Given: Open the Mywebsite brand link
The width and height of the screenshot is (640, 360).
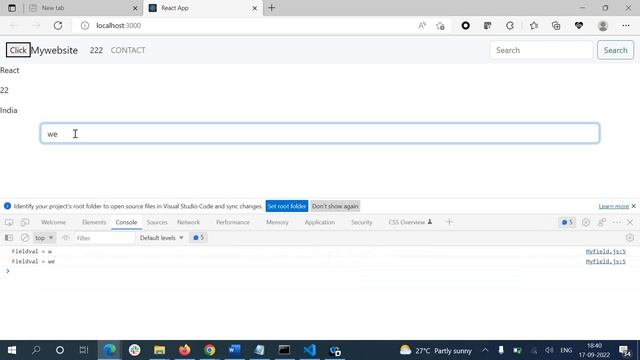Looking at the screenshot, I should point(55,50).
